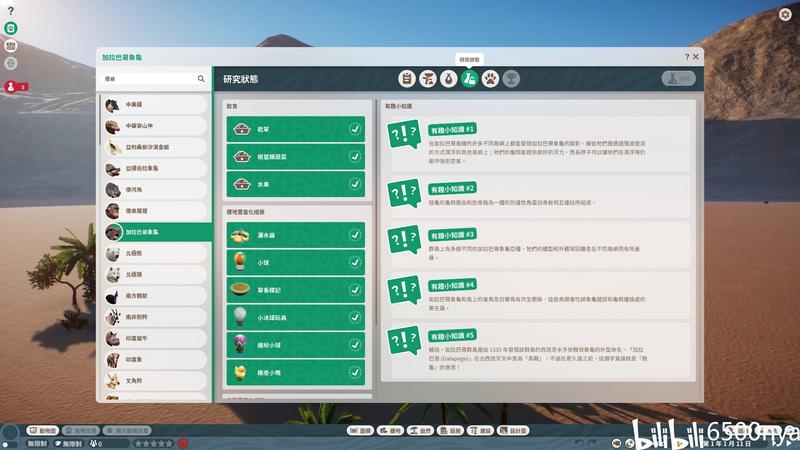800x450 pixels.
Task: Select the highlighted 加拉巴哥象龜 entry
Action: tap(158, 232)
